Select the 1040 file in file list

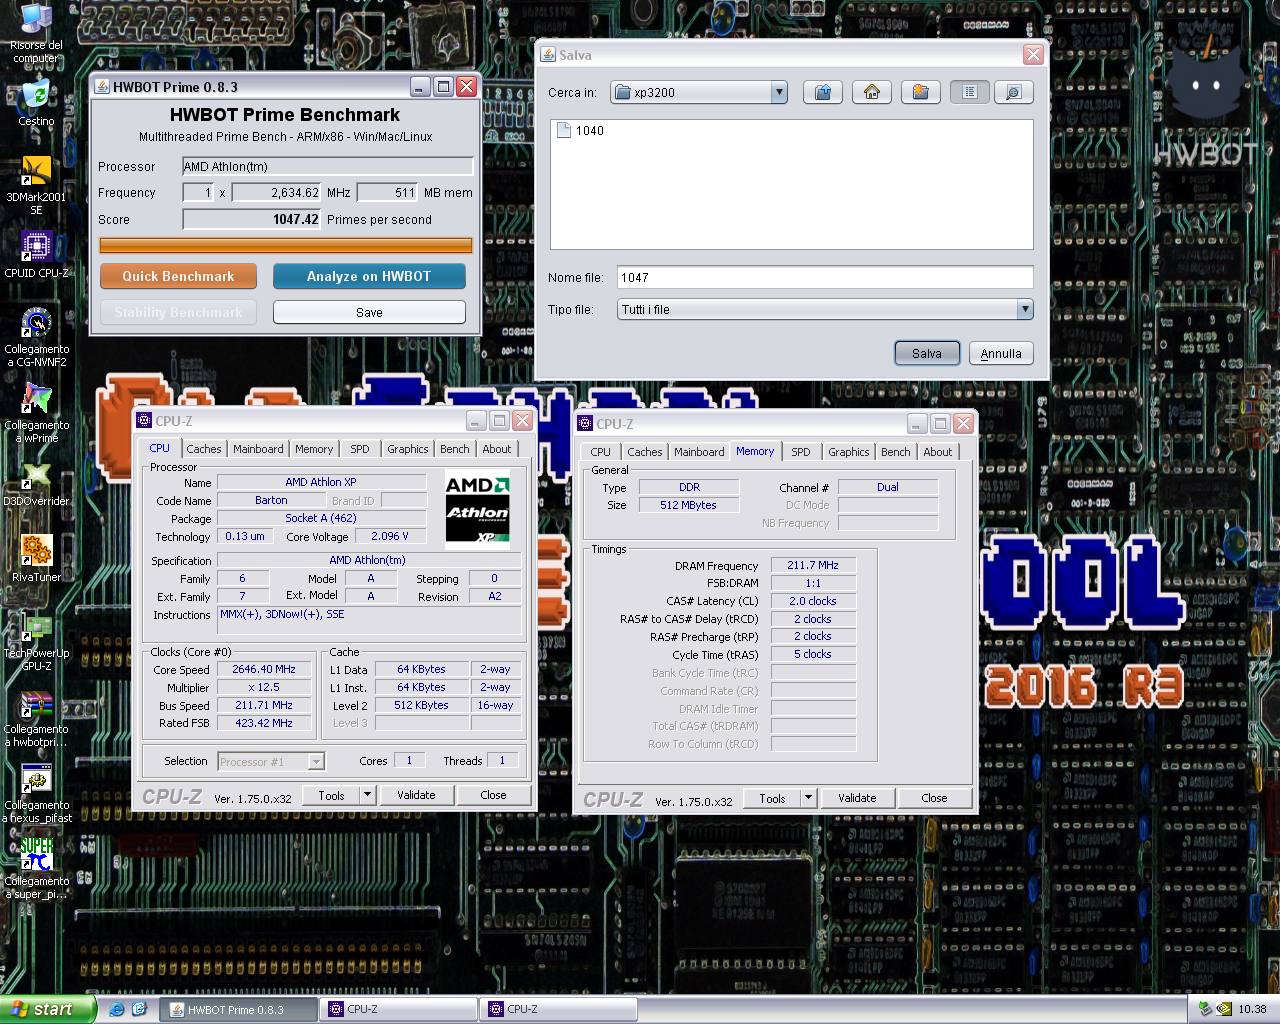point(580,130)
